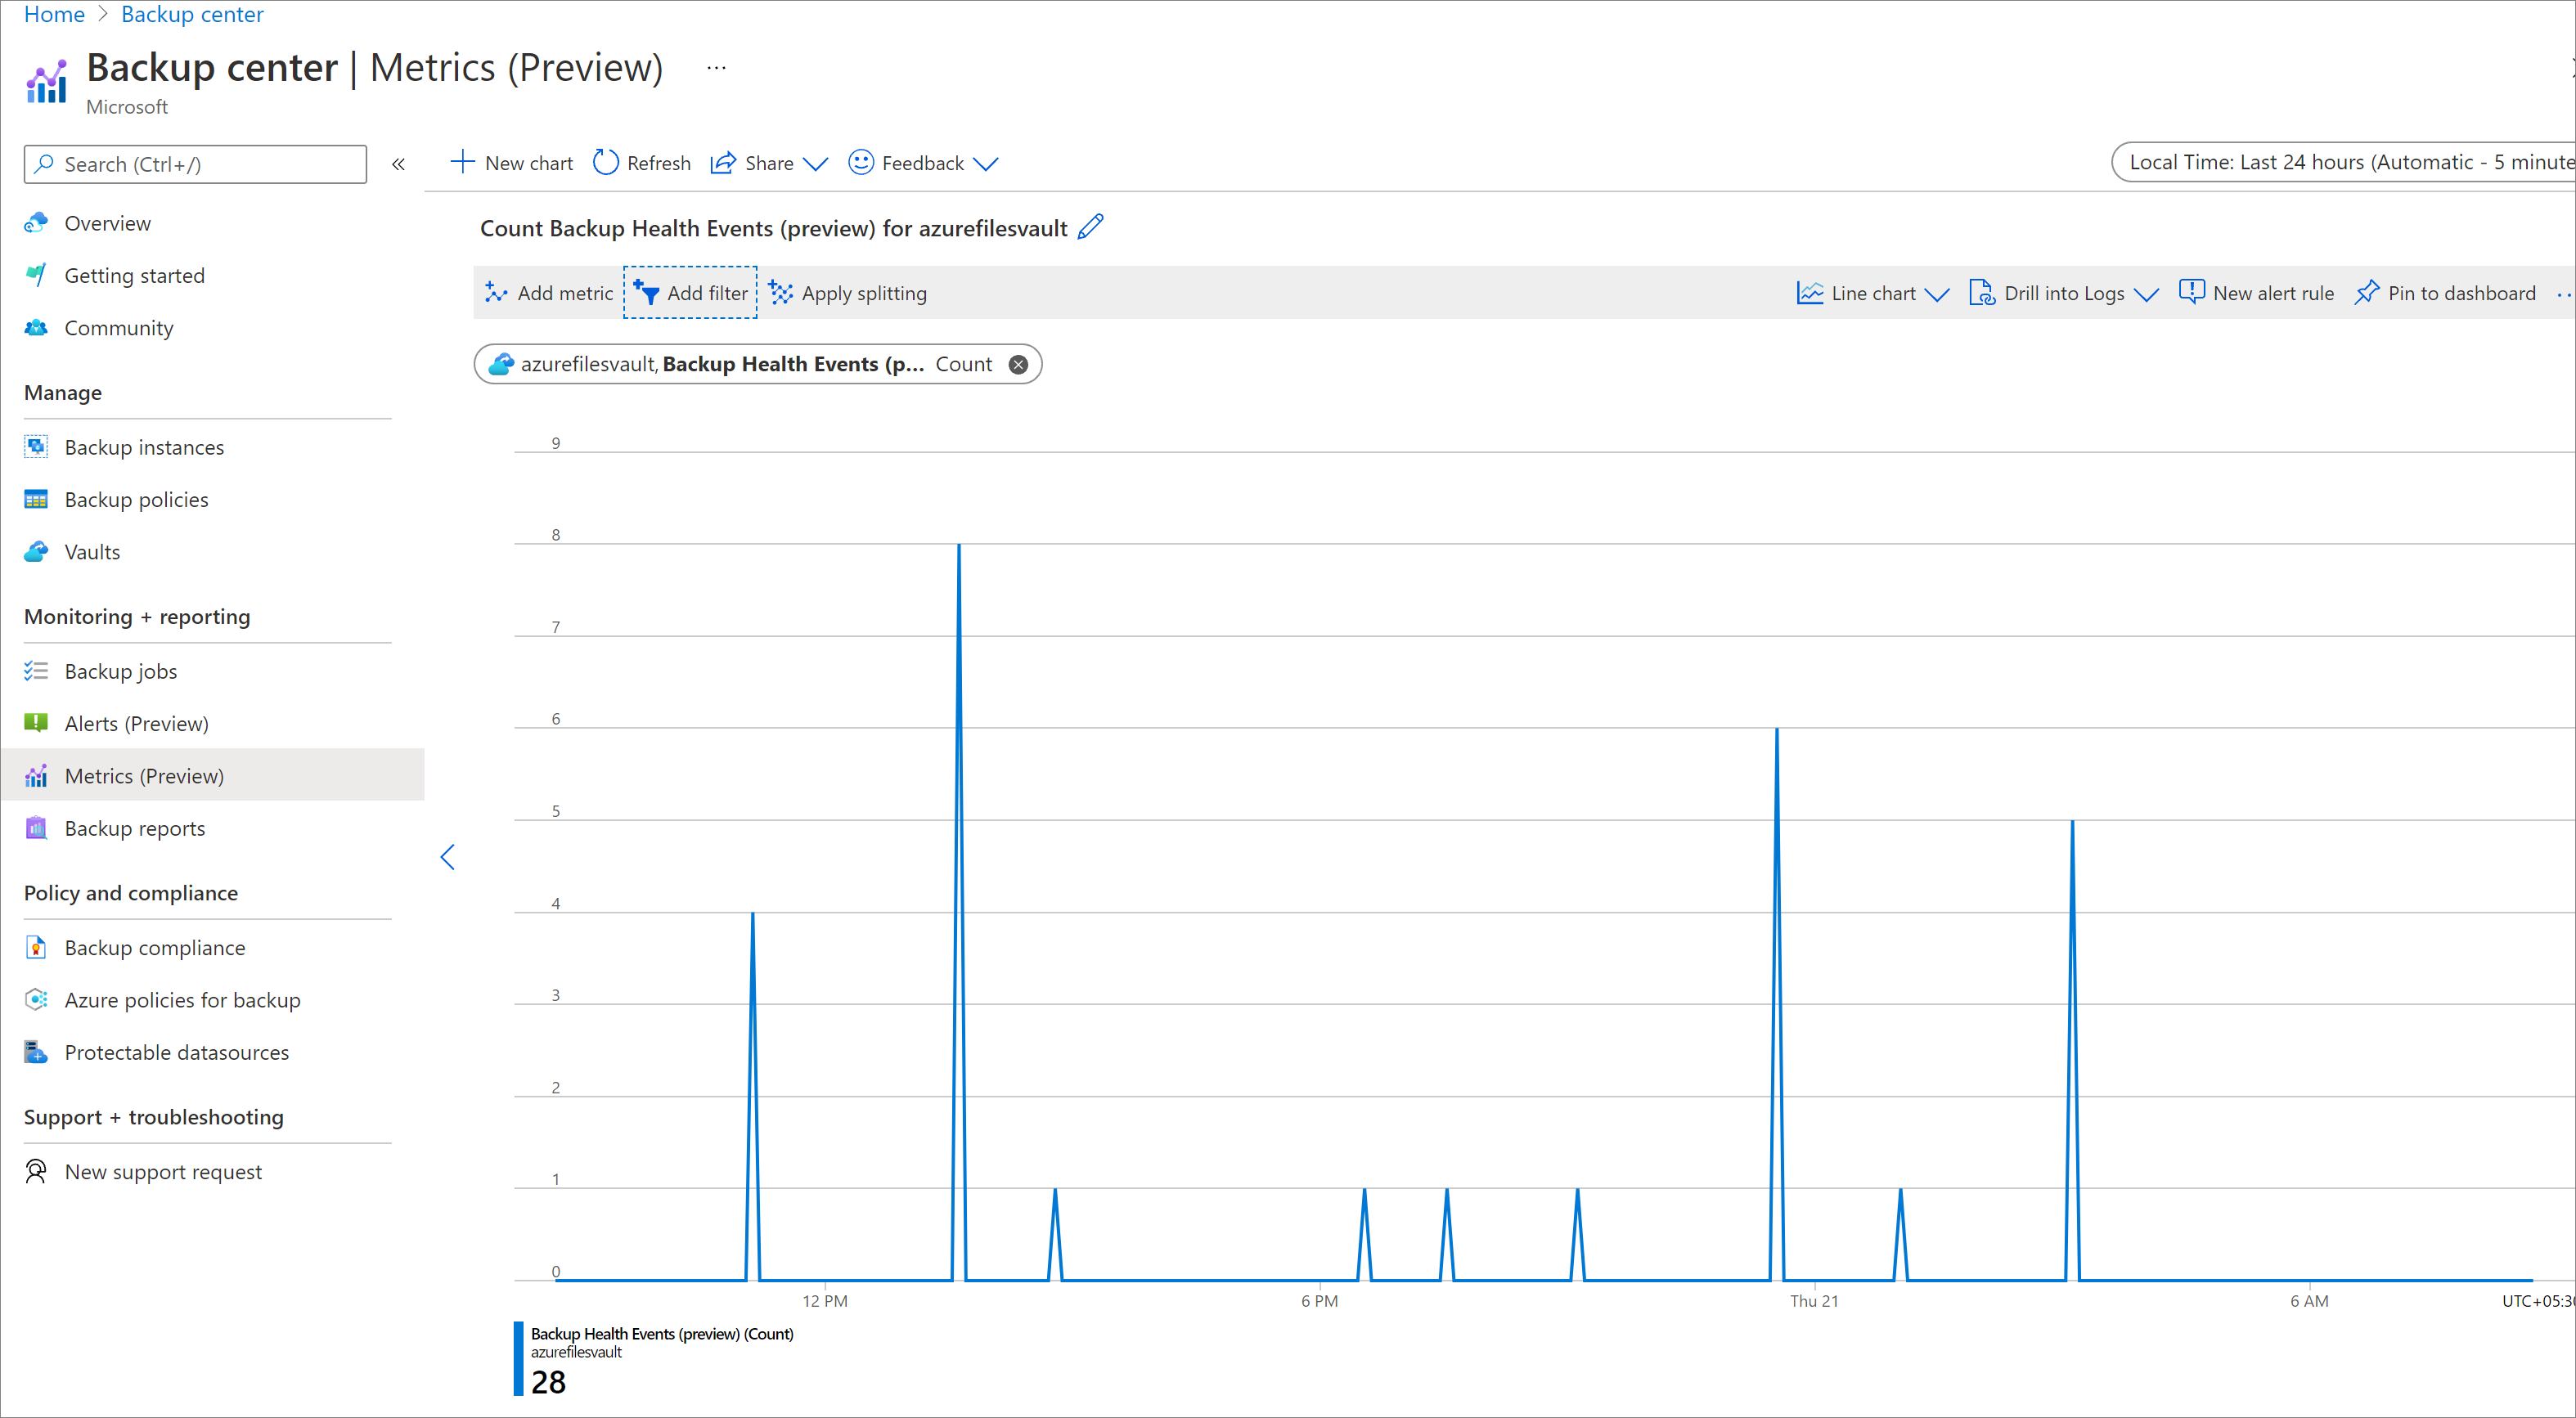Click the New alert rule icon
The width and height of the screenshot is (2576, 1418).
click(2188, 292)
